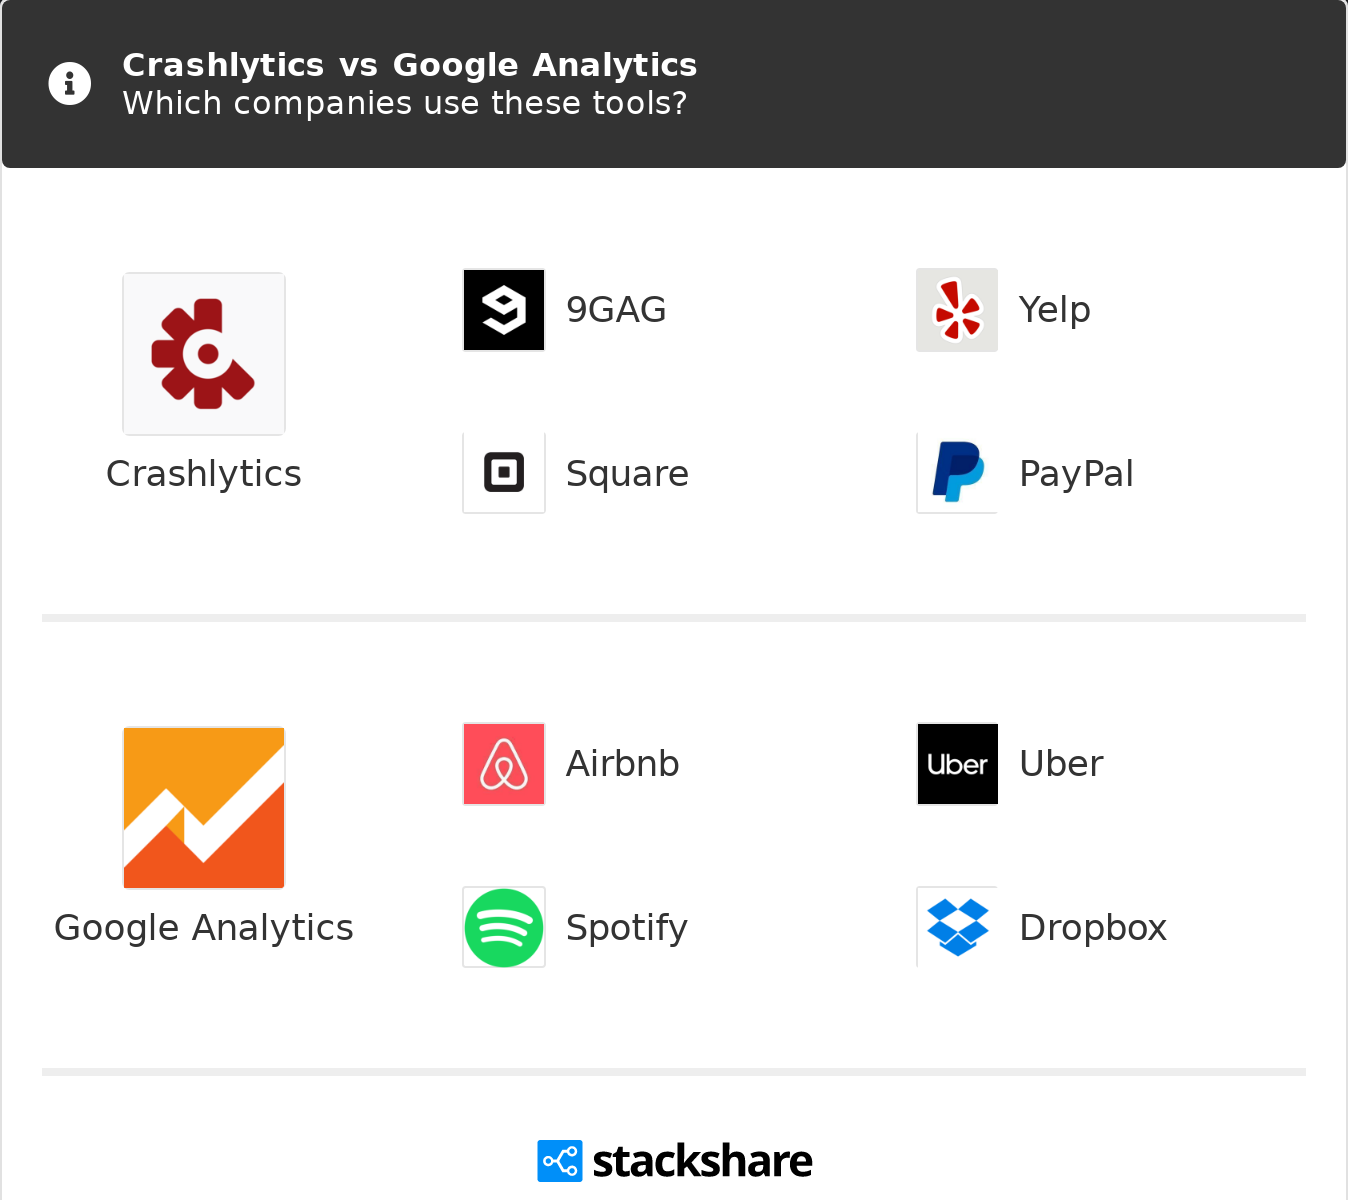Click the Spotify logo icon
1348x1200 pixels.
[504, 927]
